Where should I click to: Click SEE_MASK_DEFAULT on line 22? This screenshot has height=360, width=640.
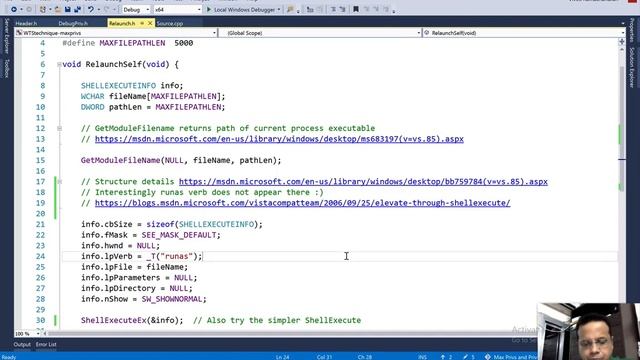[x=179, y=235]
